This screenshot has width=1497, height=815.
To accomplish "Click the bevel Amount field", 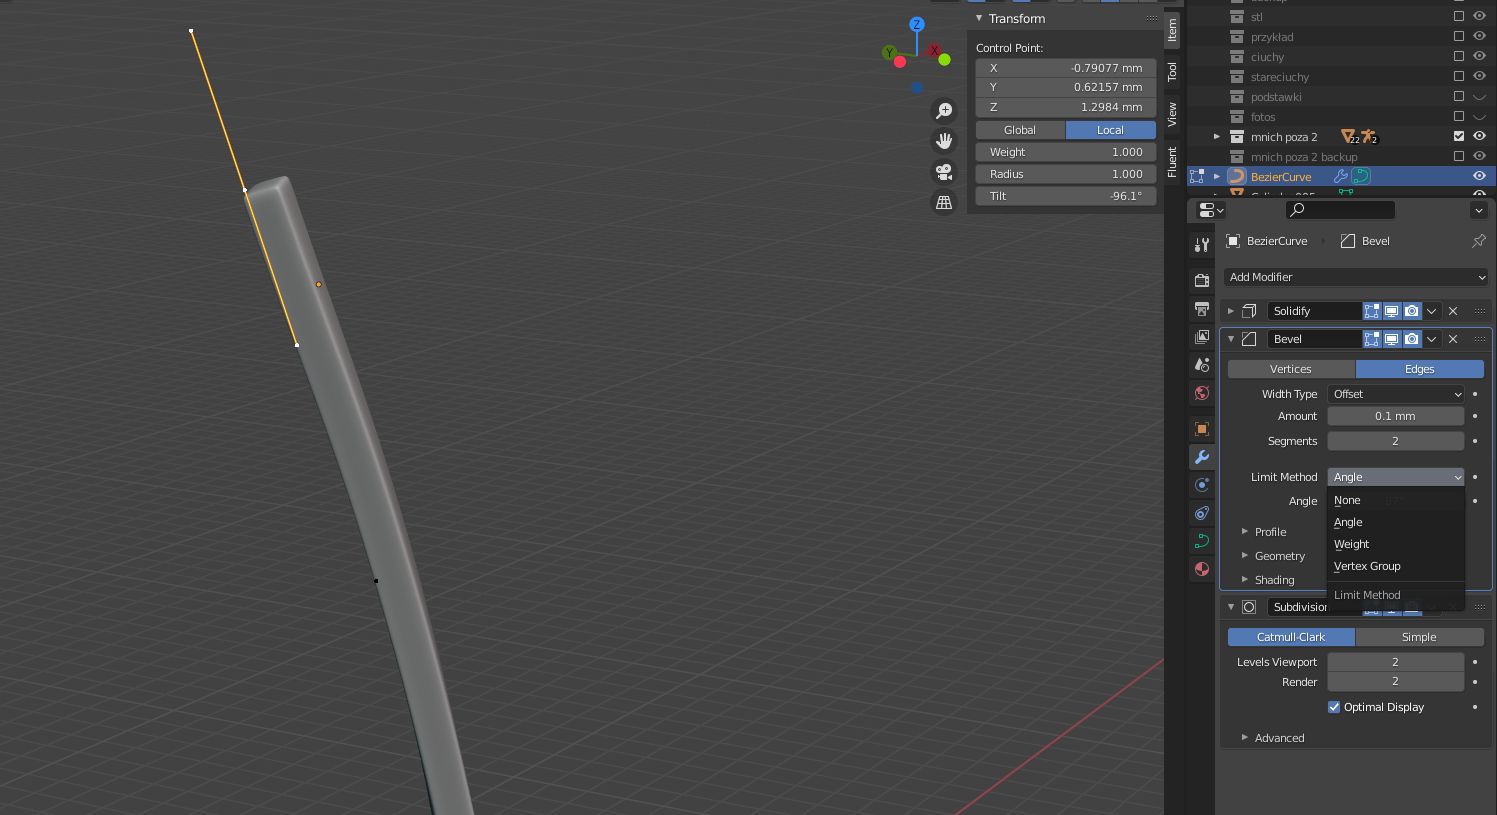I will pyautogui.click(x=1396, y=416).
